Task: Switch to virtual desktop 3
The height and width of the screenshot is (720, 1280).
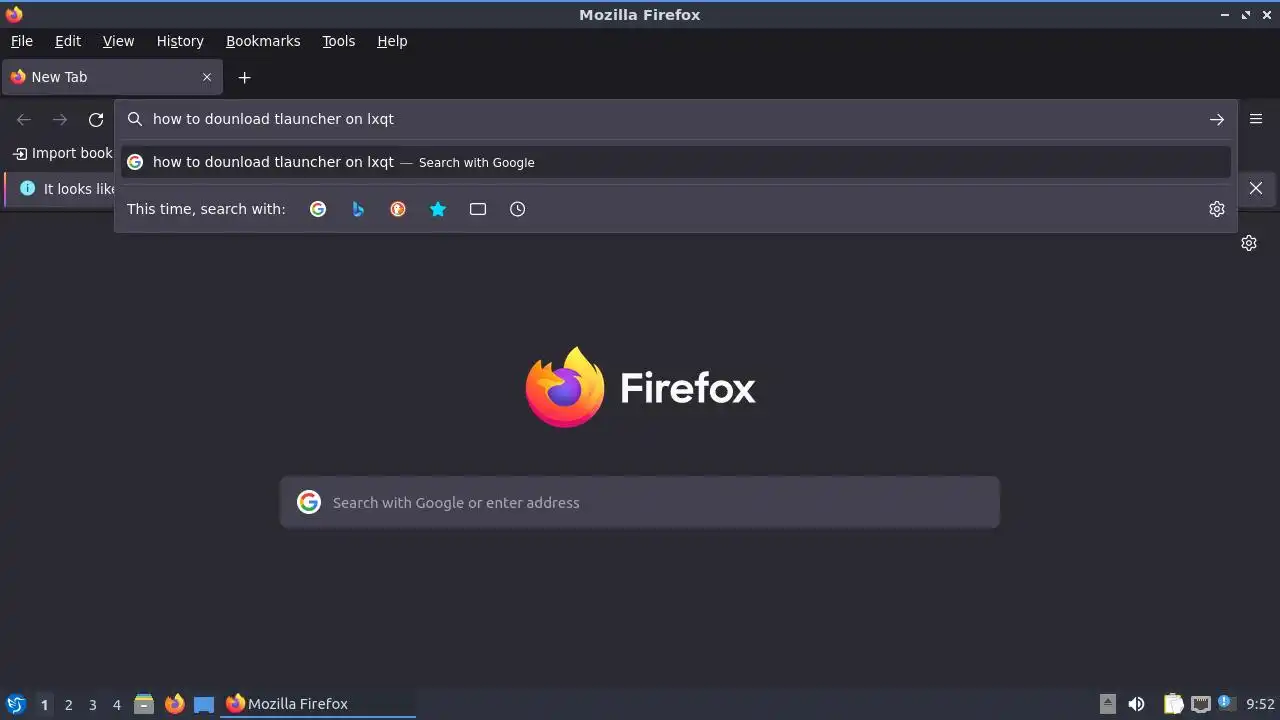Action: coord(92,704)
